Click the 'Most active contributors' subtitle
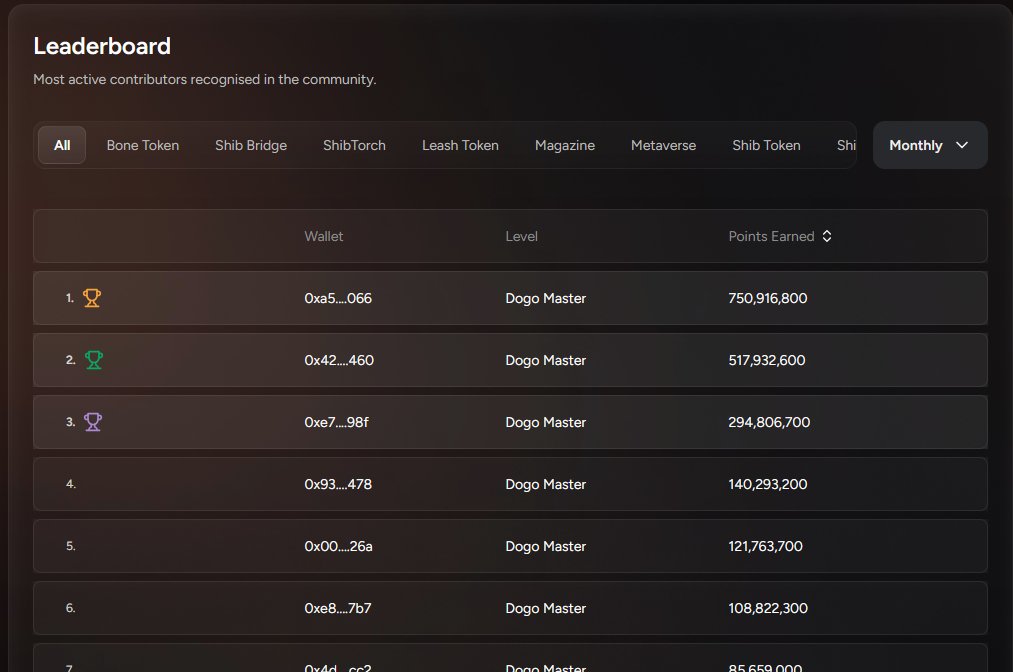 point(204,79)
